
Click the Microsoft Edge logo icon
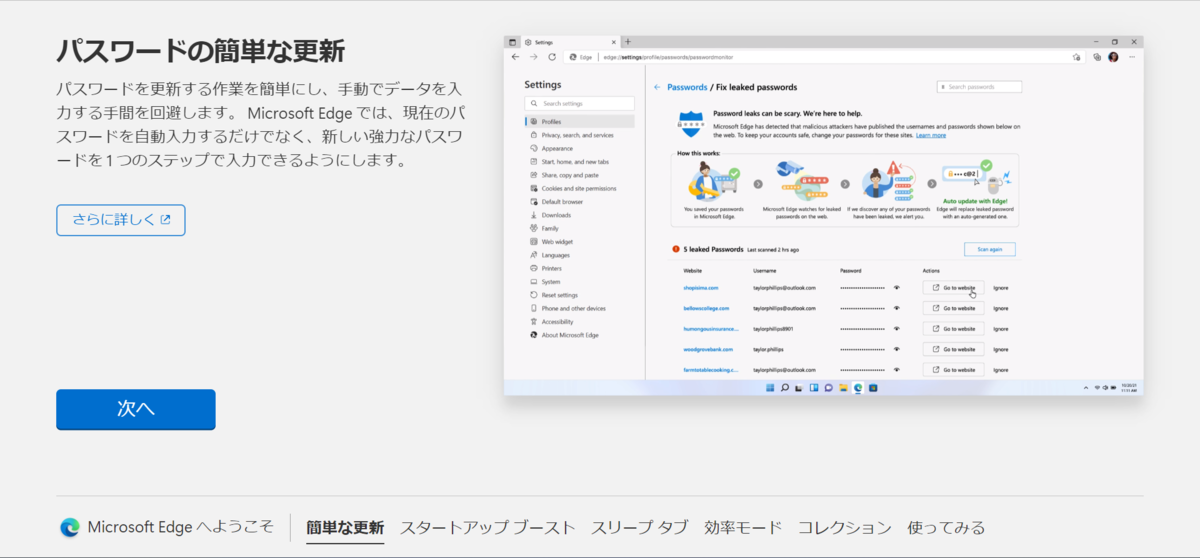(70, 527)
